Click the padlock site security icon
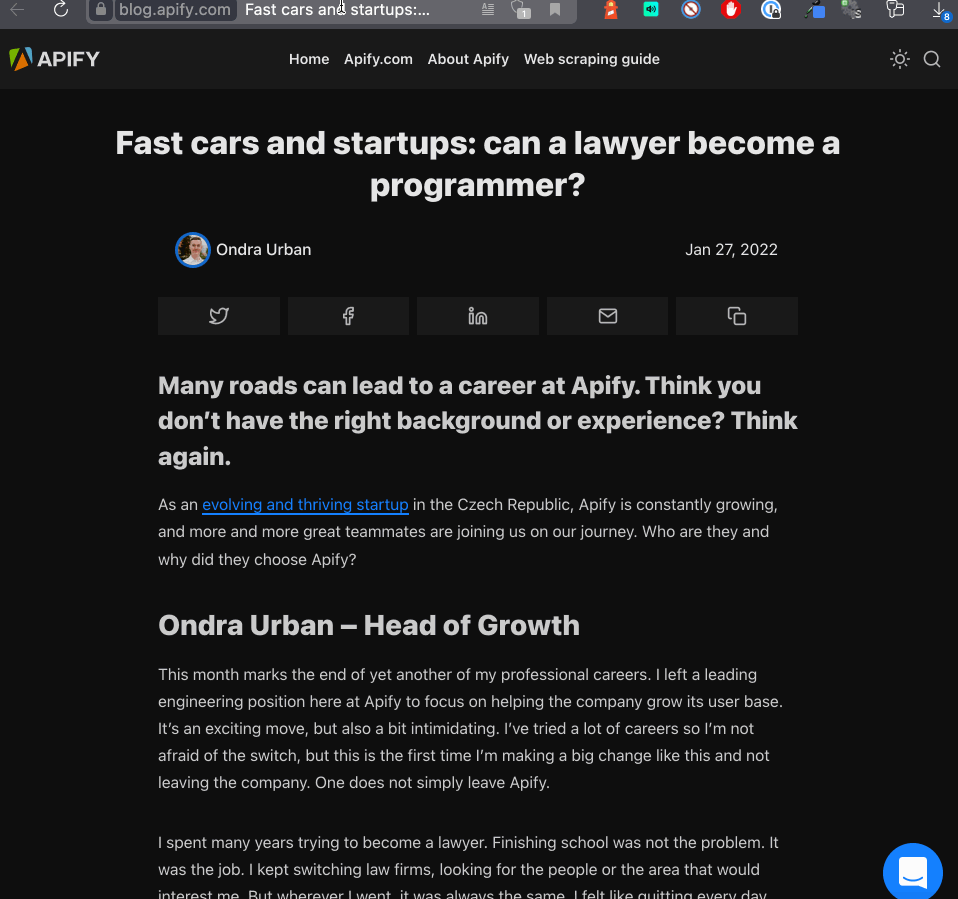This screenshot has height=899, width=958. tap(101, 10)
